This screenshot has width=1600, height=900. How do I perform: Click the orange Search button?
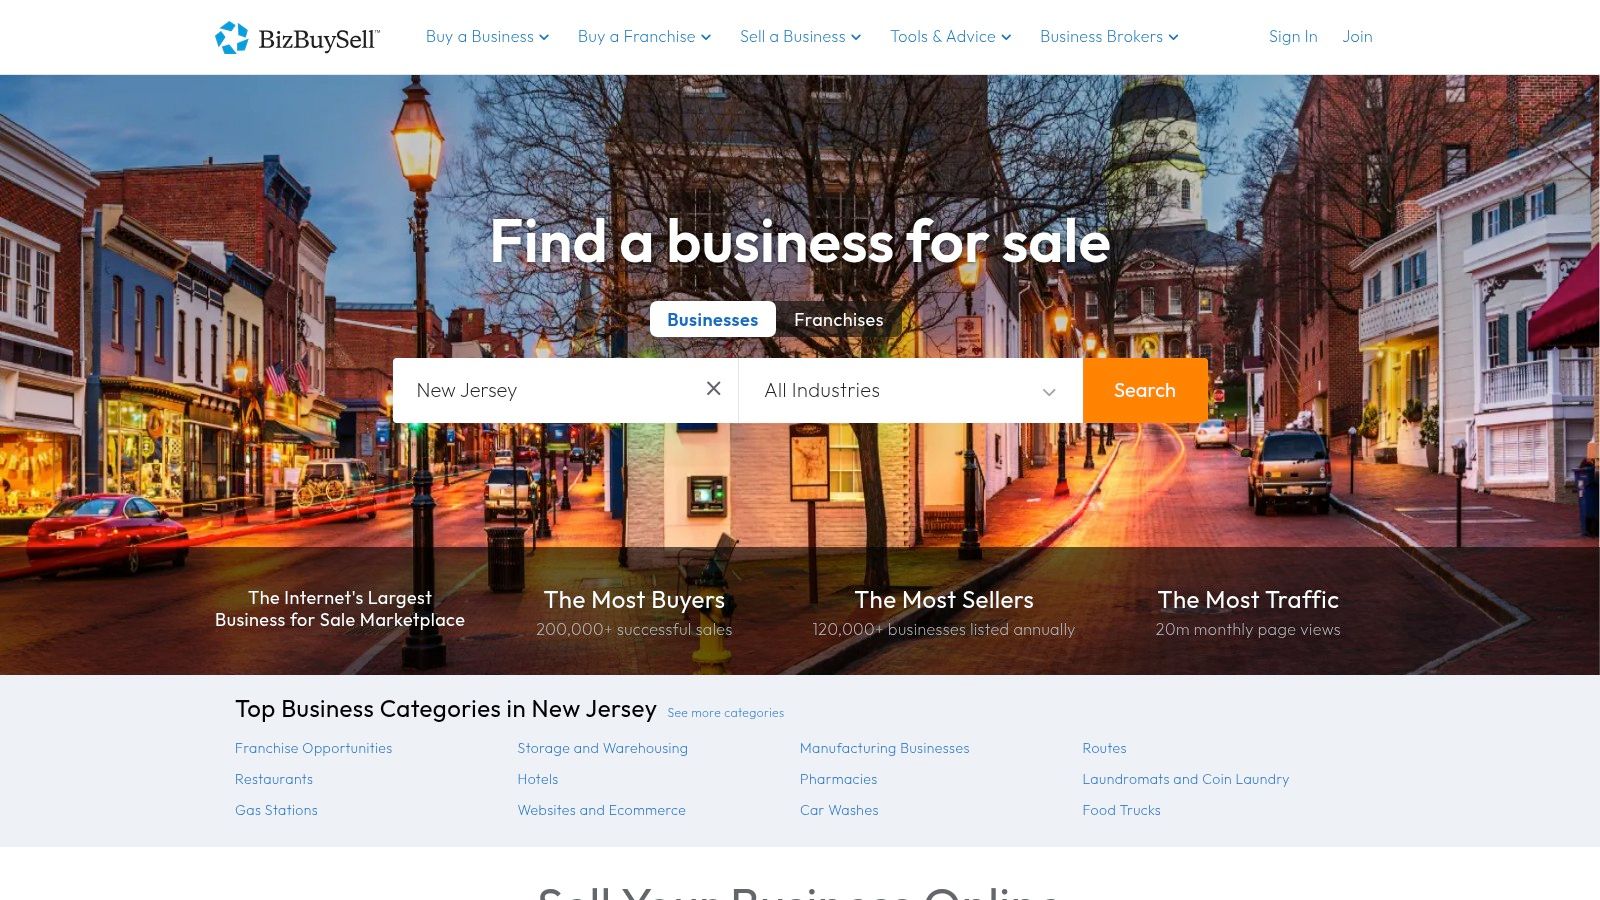(x=1145, y=390)
